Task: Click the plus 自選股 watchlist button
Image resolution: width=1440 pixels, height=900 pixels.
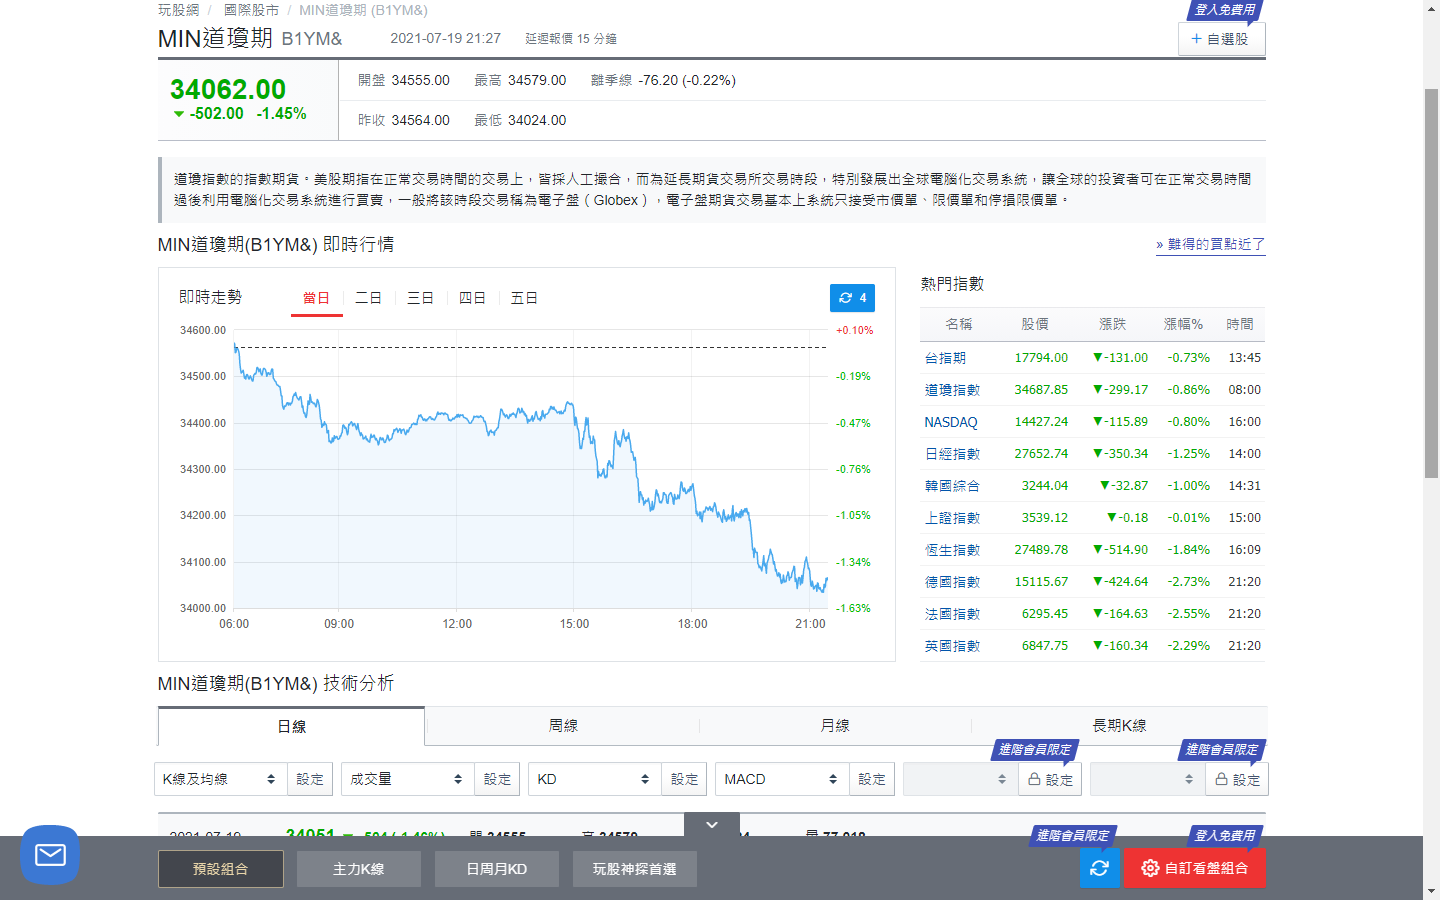Action: click(1221, 39)
